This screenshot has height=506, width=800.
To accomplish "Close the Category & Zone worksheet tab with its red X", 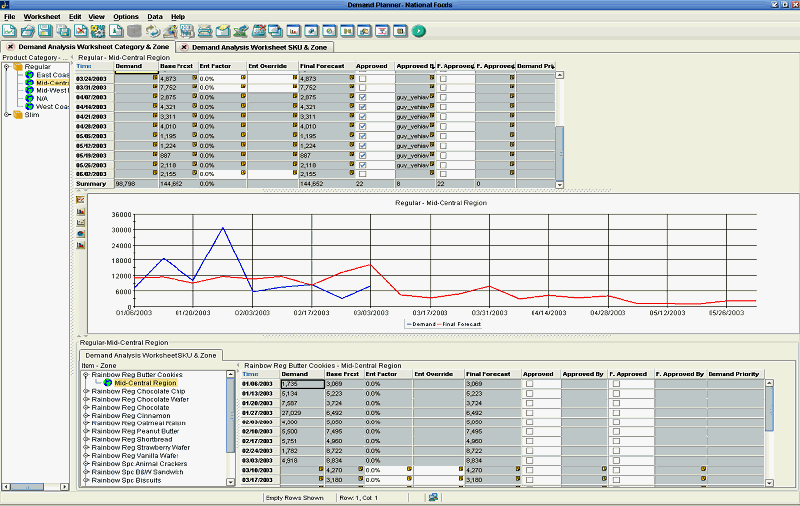I will pyautogui.click(x=10, y=46).
